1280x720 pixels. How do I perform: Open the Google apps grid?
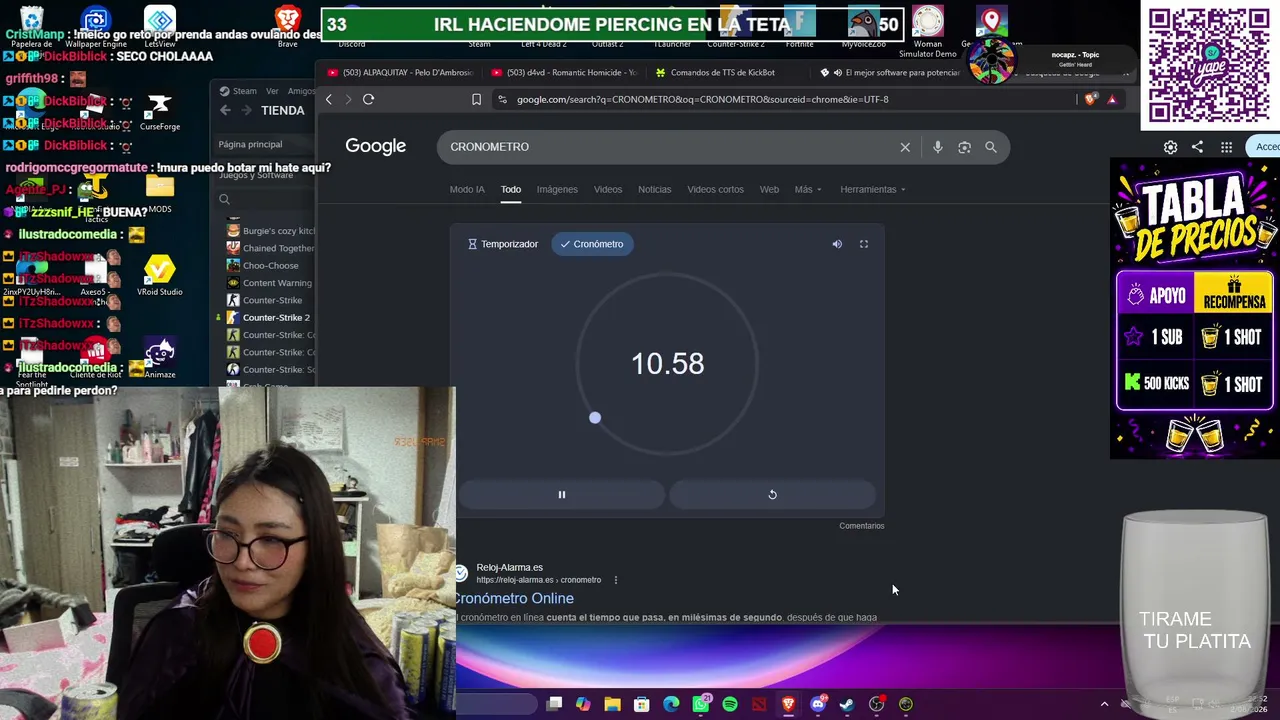click(1226, 147)
